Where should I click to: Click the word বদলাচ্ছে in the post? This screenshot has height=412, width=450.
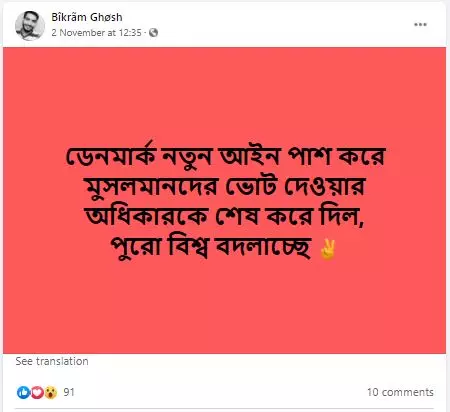click(263, 248)
